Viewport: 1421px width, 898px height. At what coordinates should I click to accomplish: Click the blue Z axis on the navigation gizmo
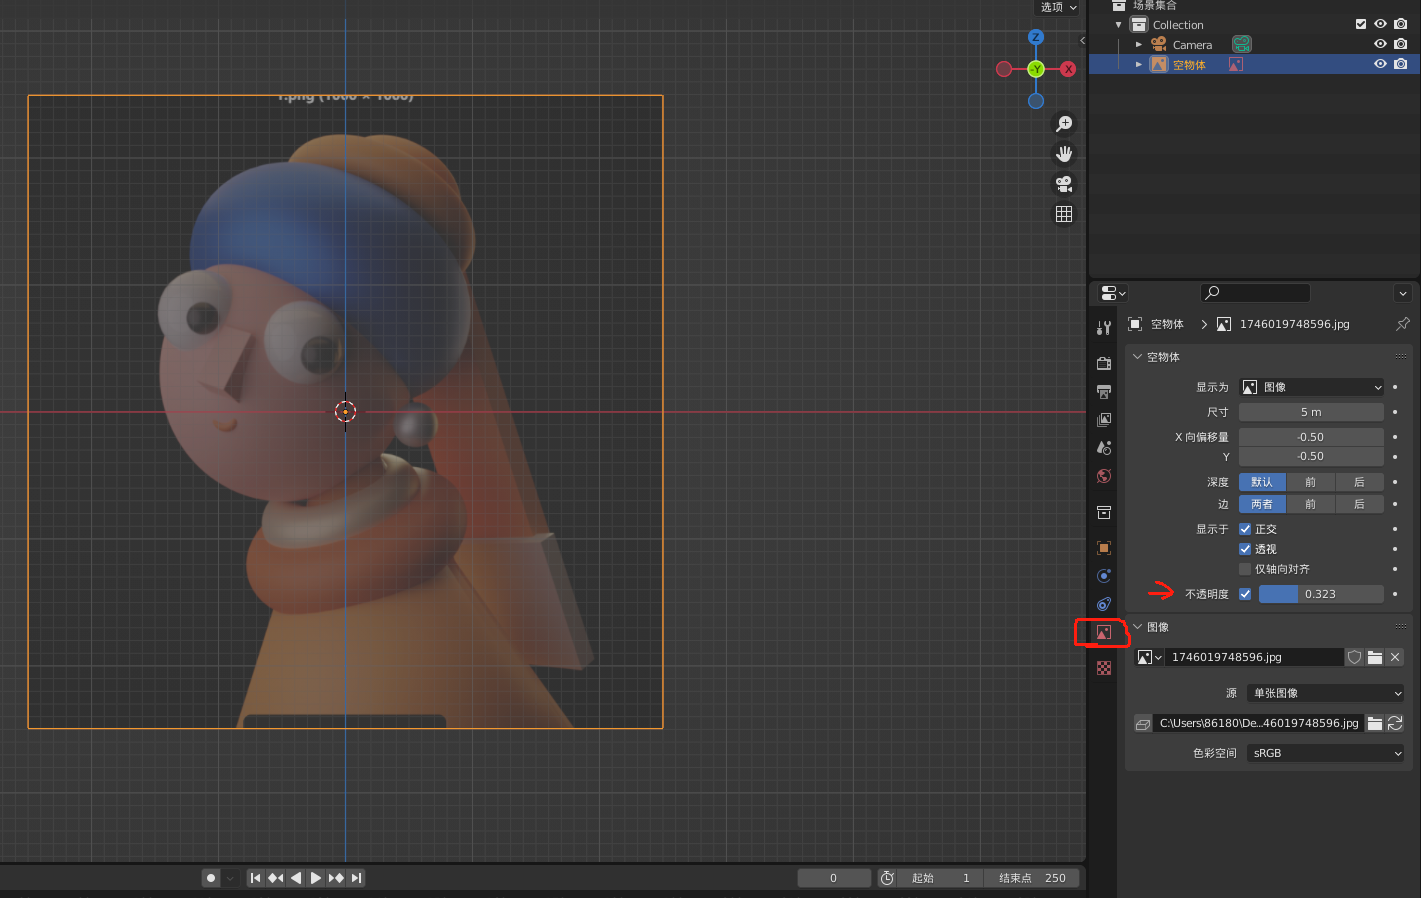pyautogui.click(x=1036, y=37)
